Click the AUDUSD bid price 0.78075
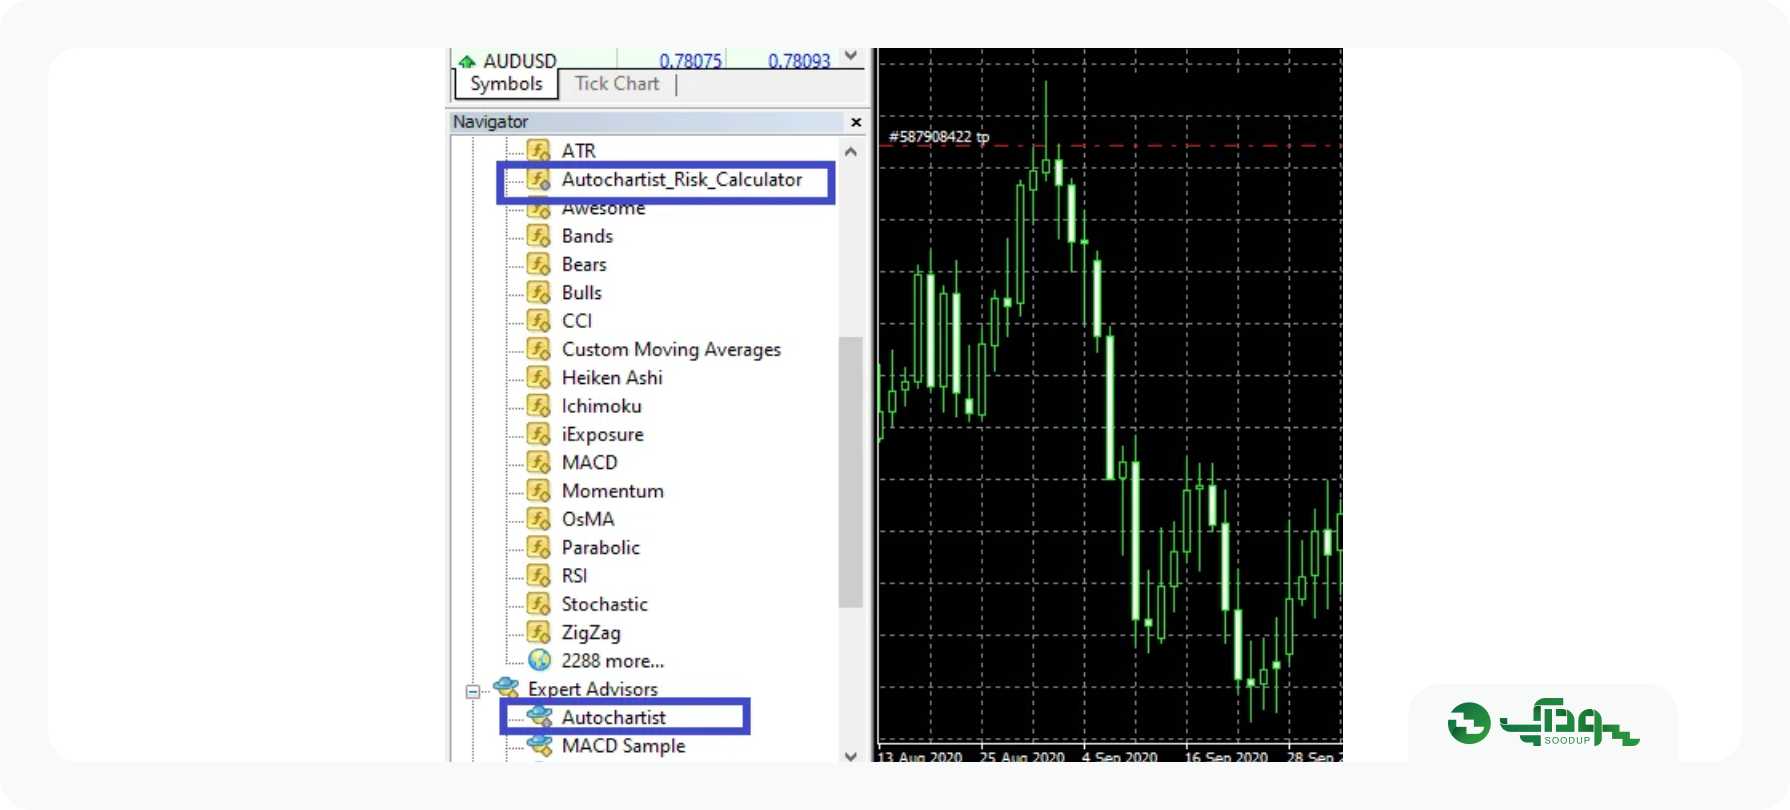This screenshot has width=1790, height=810. [x=691, y=61]
